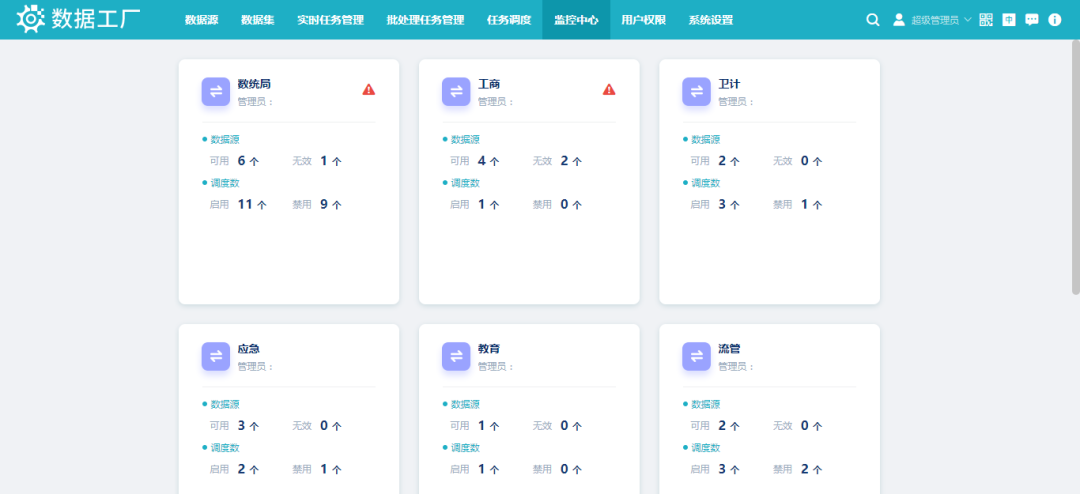
Task: Click the 数据工厂 gear logo
Action: (x=30, y=19)
